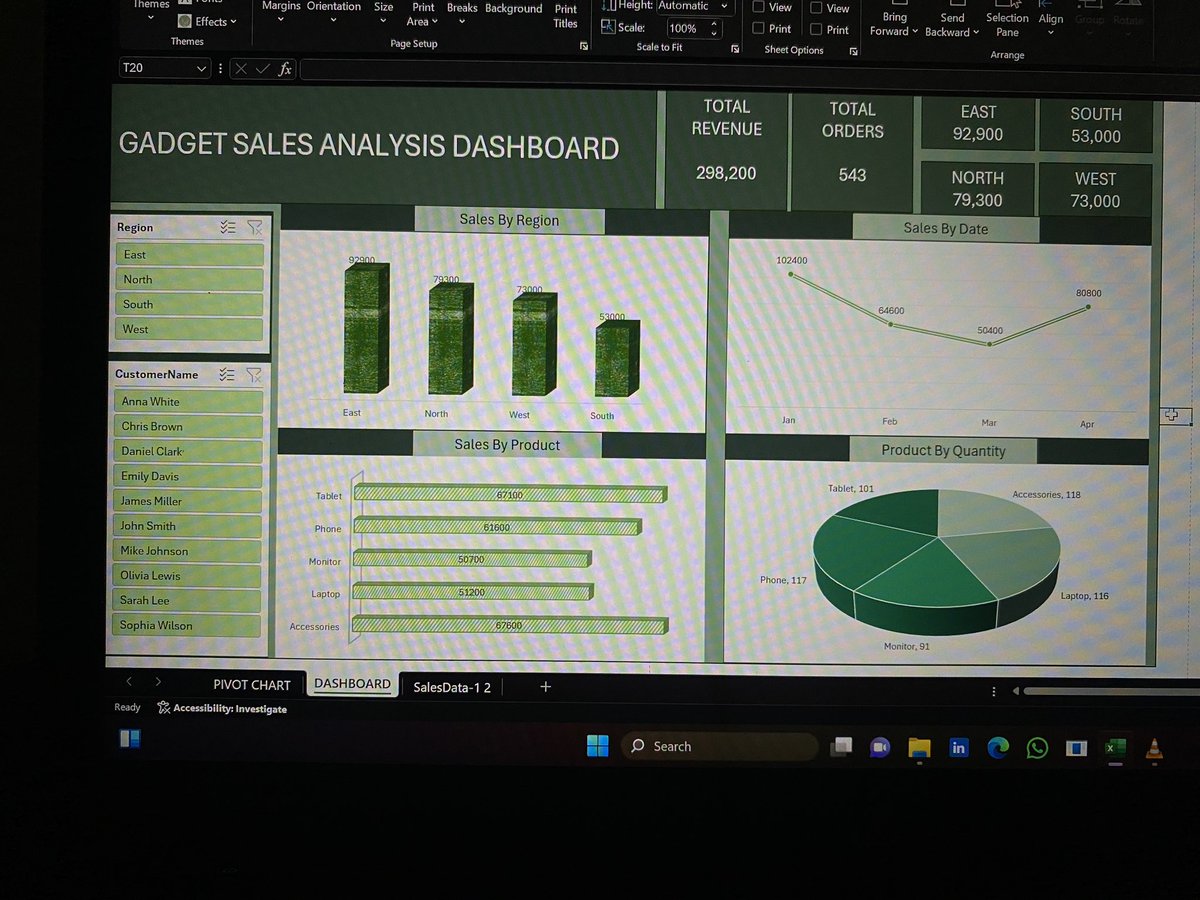1200x900 pixels.
Task: Open Microsoft Edge from the taskbar
Action: (998, 747)
